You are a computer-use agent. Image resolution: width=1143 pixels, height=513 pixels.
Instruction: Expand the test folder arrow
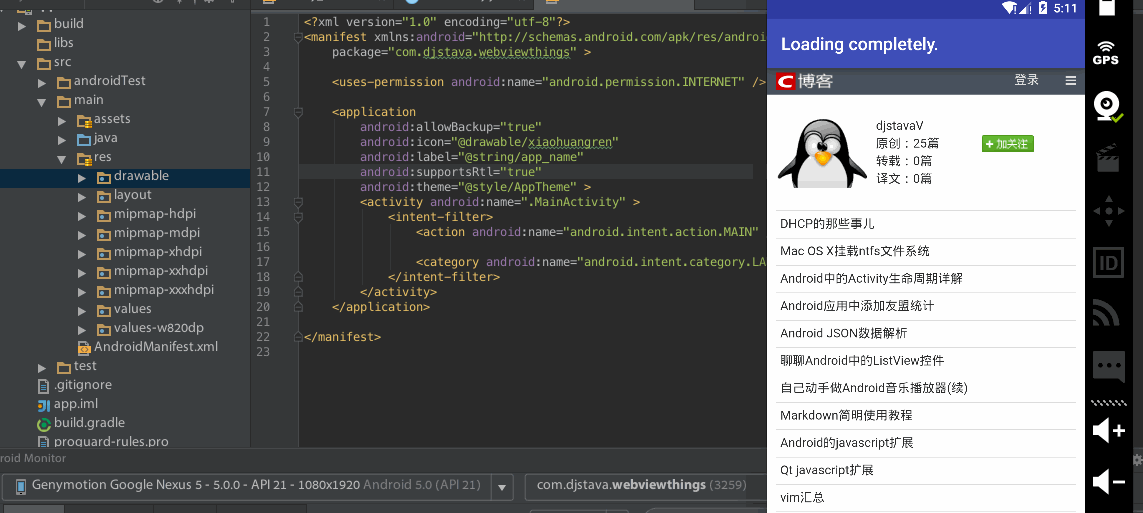click(42, 367)
